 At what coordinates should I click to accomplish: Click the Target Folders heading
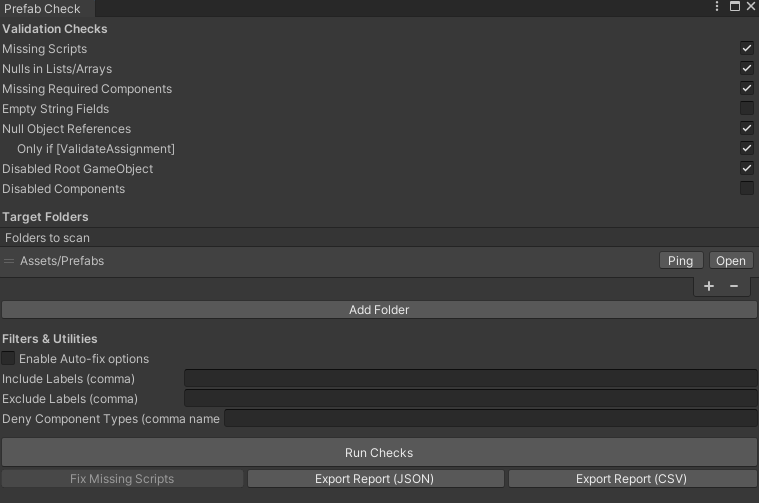[45, 217]
